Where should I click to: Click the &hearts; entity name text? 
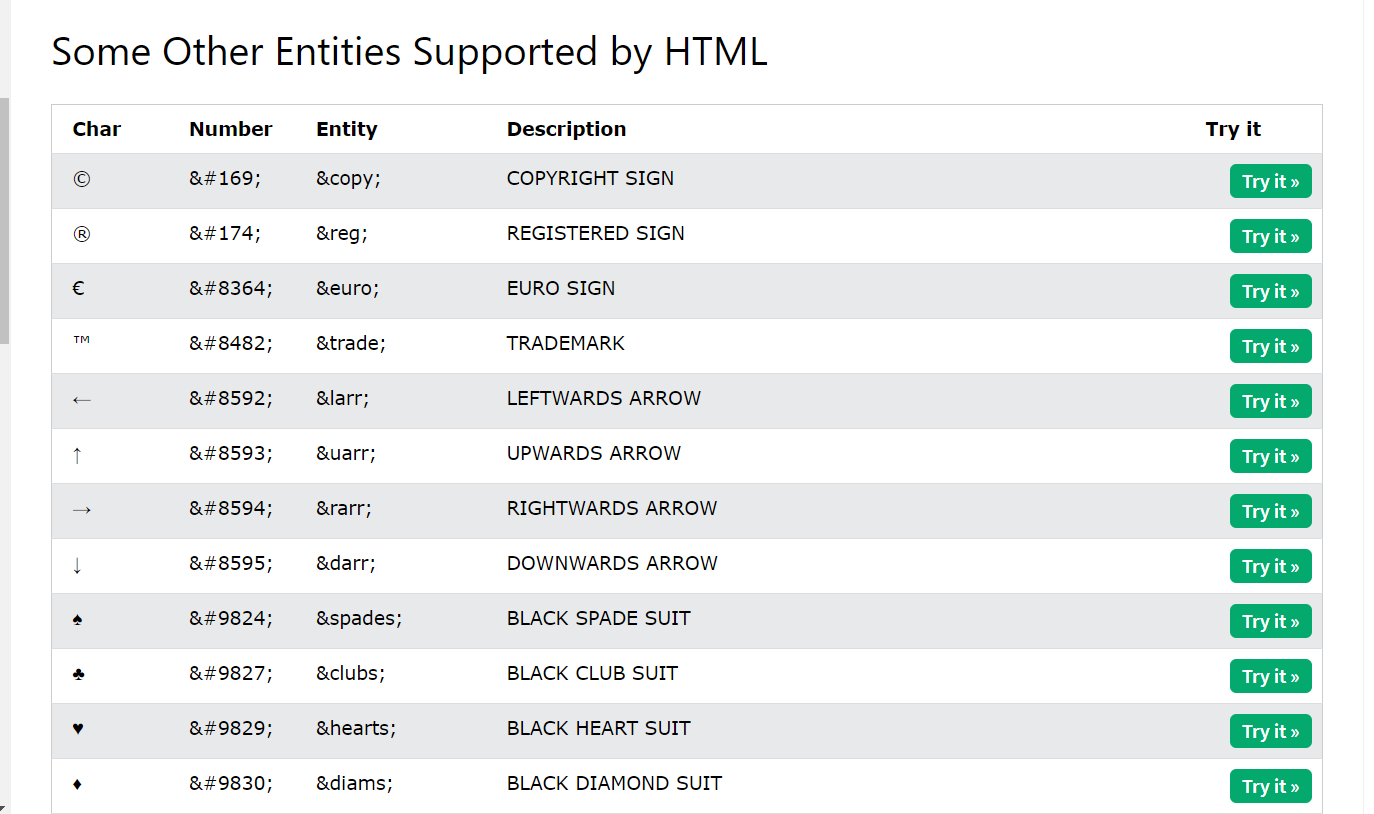coord(356,729)
